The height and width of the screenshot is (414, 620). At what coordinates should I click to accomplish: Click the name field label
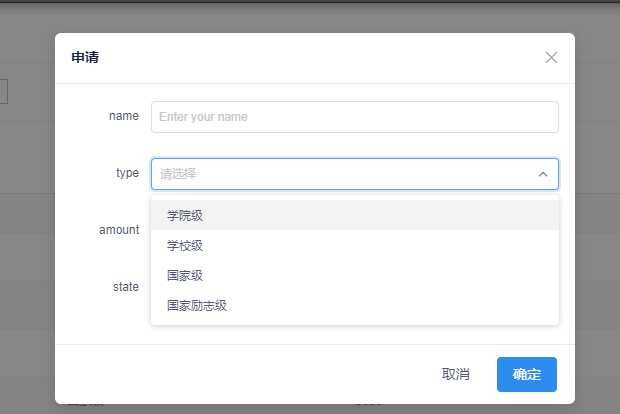[124, 116]
